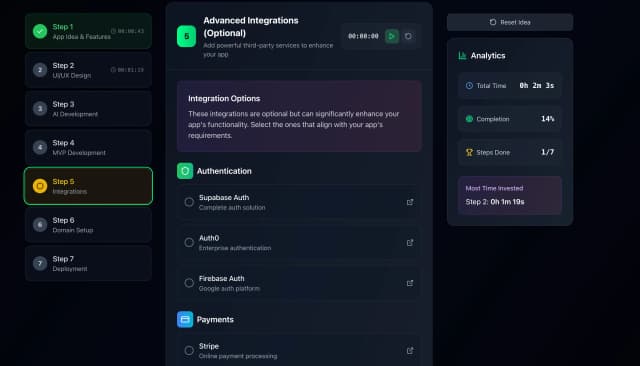Reset the step timer icon
The image size is (640, 366).
pyautogui.click(x=408, y=36)
